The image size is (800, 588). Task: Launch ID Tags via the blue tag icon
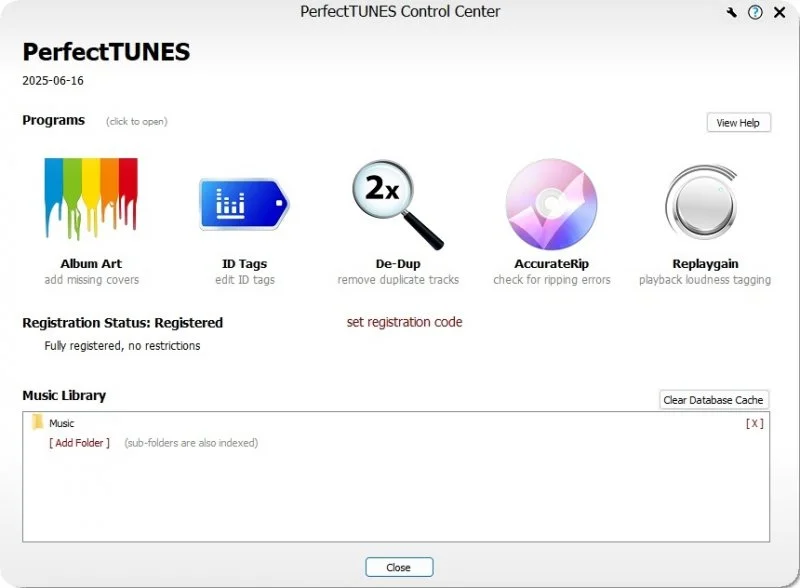[244, 204]
